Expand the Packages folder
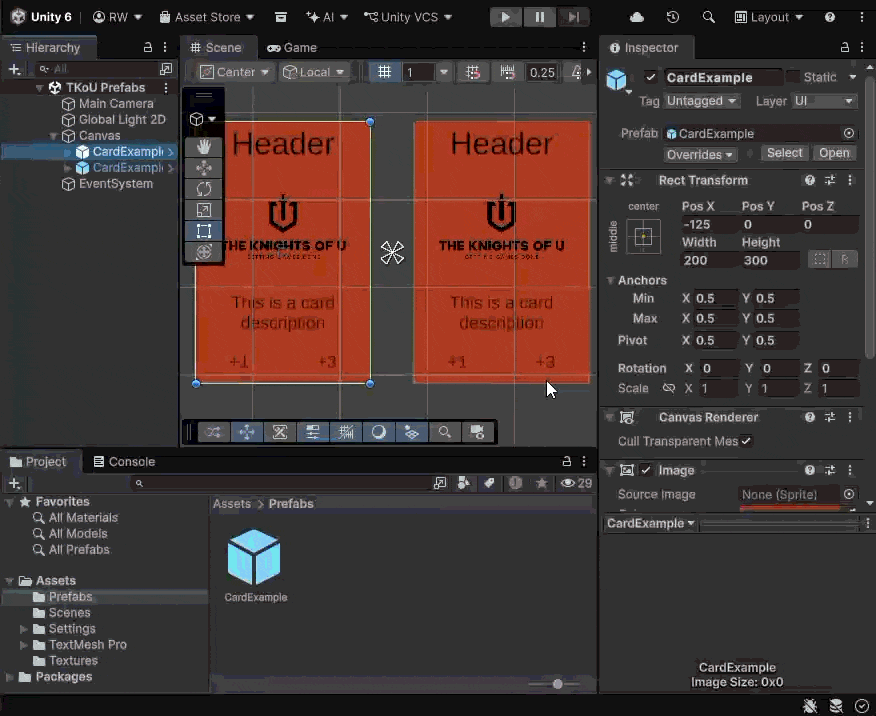This screenshot has height=716, width=876. point(9,677)
